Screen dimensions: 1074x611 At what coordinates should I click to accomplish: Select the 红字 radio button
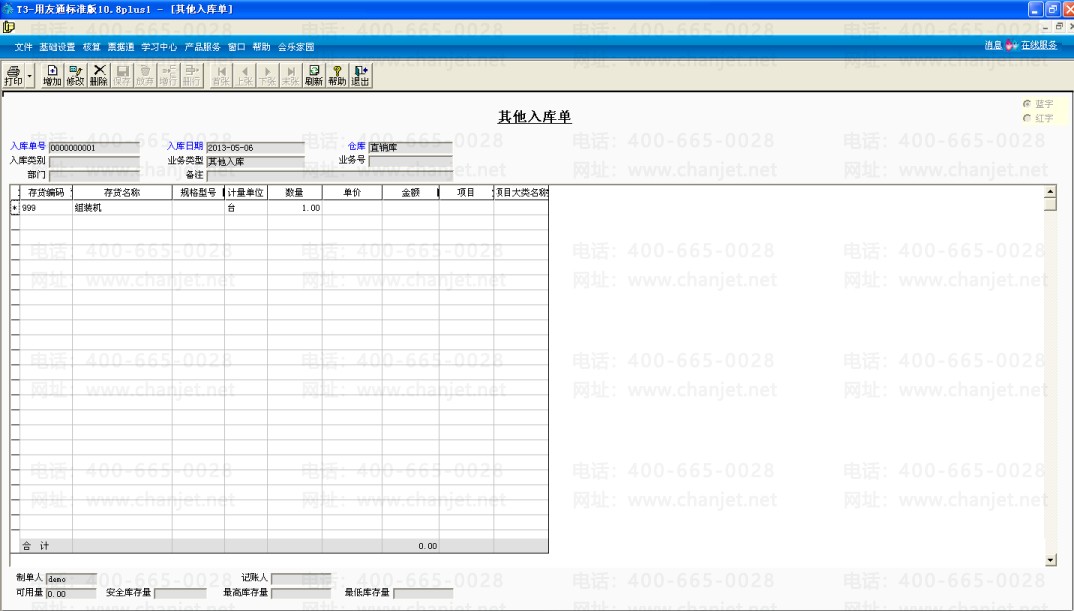[x=1027, y=119]
